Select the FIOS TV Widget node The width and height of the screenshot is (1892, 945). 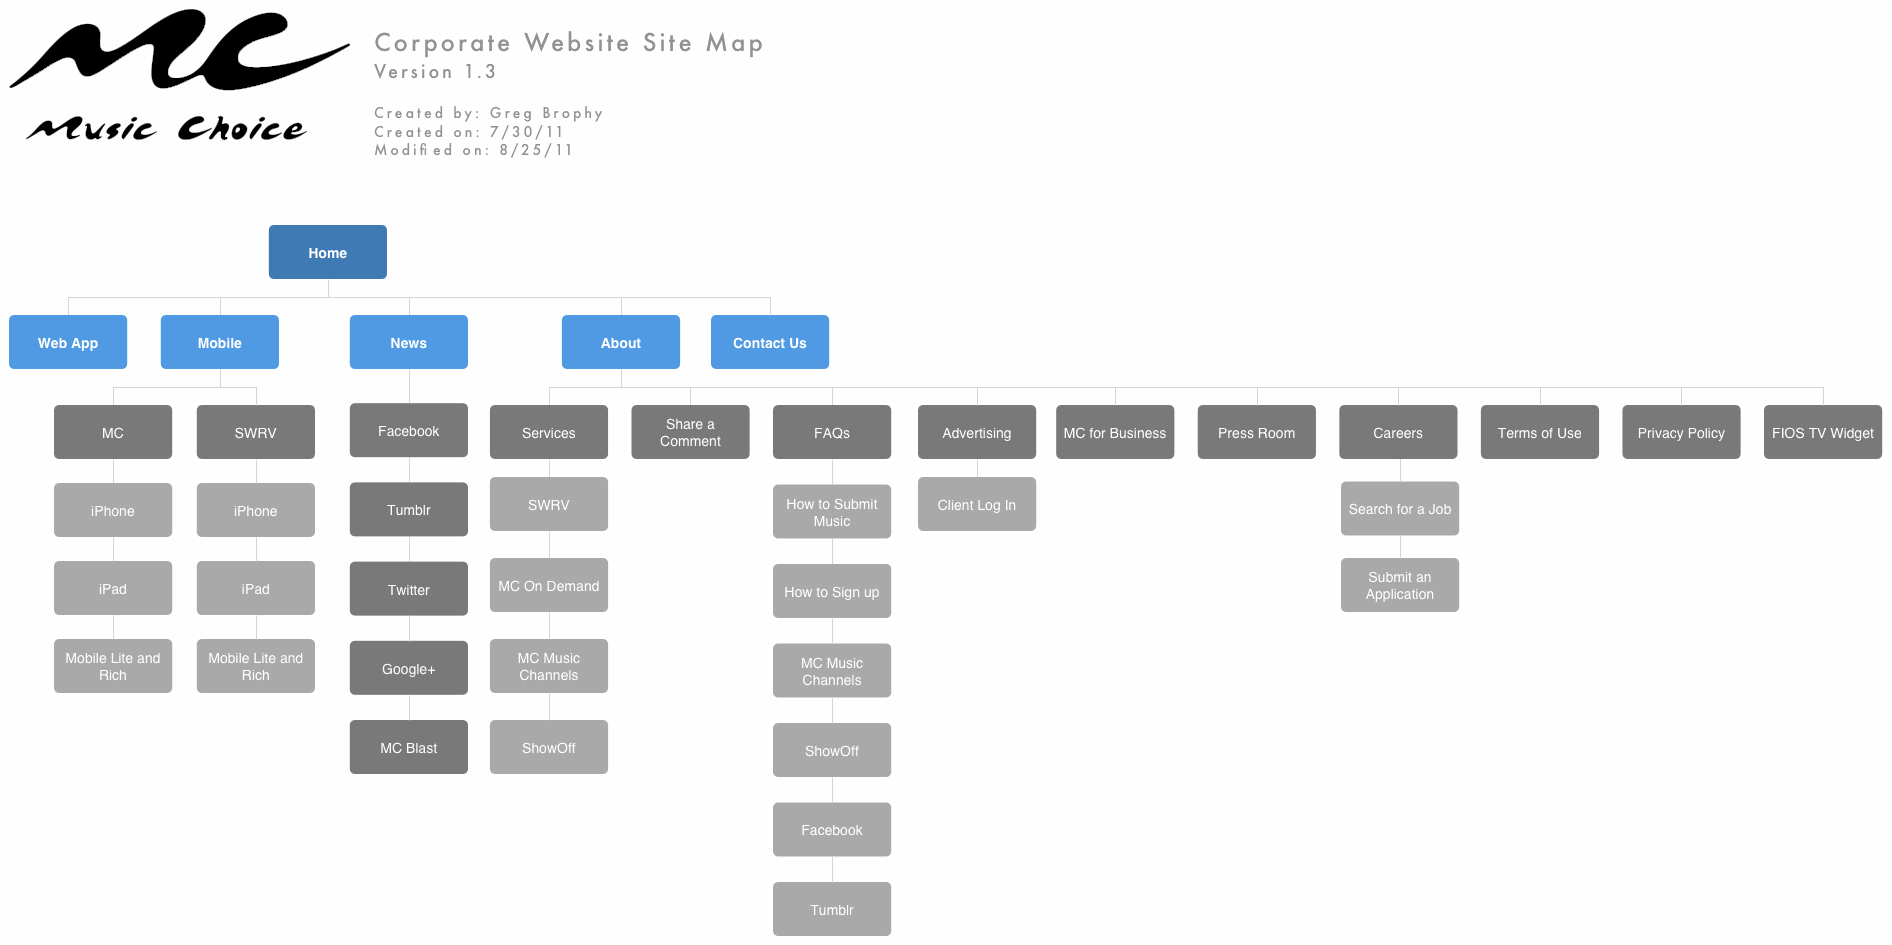click(x=1823, y=432)
